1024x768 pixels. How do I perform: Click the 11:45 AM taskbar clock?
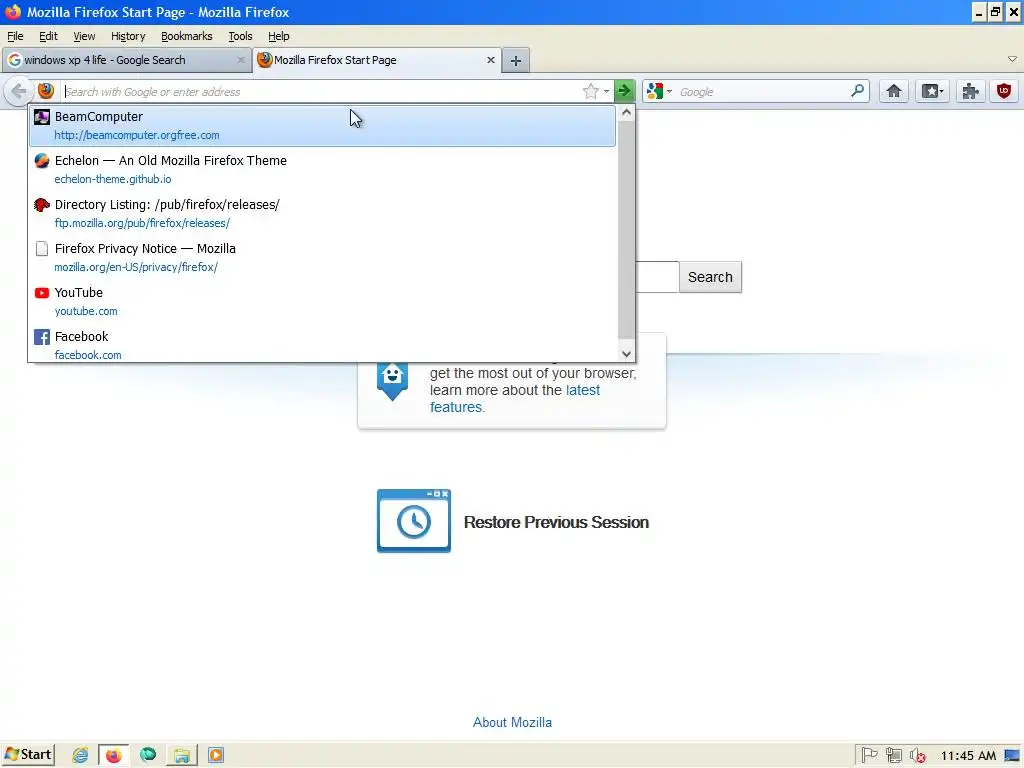point(968,756)
